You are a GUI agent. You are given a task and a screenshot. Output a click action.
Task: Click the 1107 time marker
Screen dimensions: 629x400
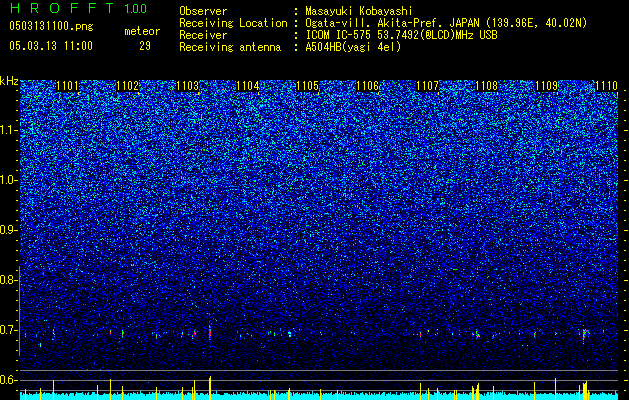pyautogui.click(x=427, y=86)
